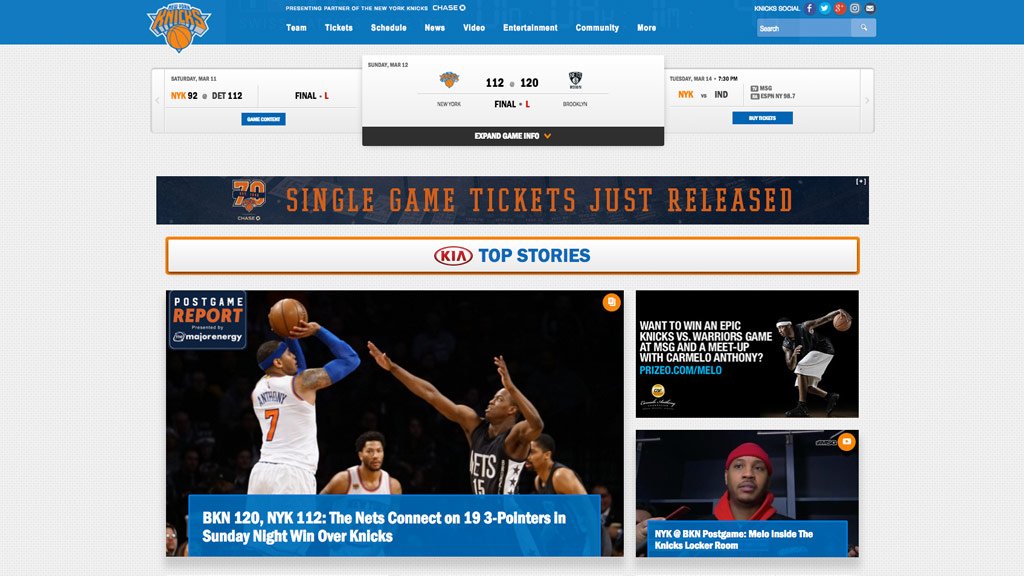Click the Google Plus social icon
The width and height of the screenshot is (1024, 576).
click(840, 8)
